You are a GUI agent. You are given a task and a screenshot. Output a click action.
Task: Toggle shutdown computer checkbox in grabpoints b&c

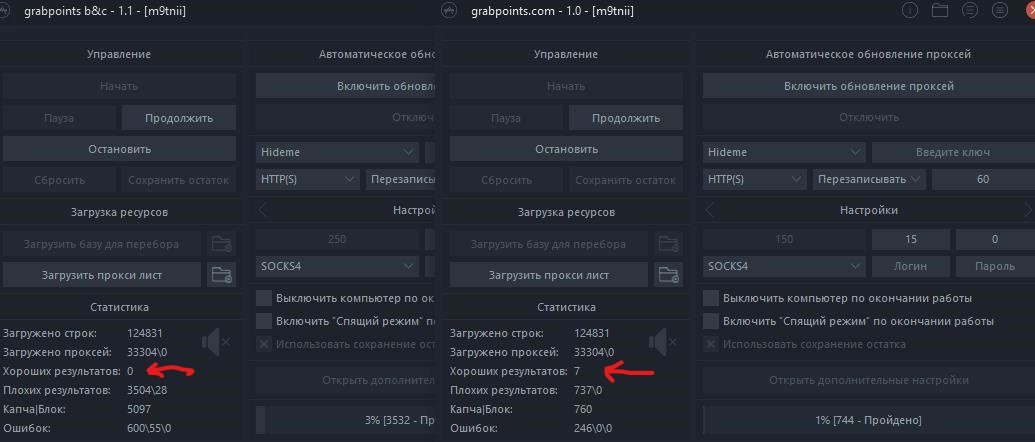pyautogui.click(x=264, y=298)
